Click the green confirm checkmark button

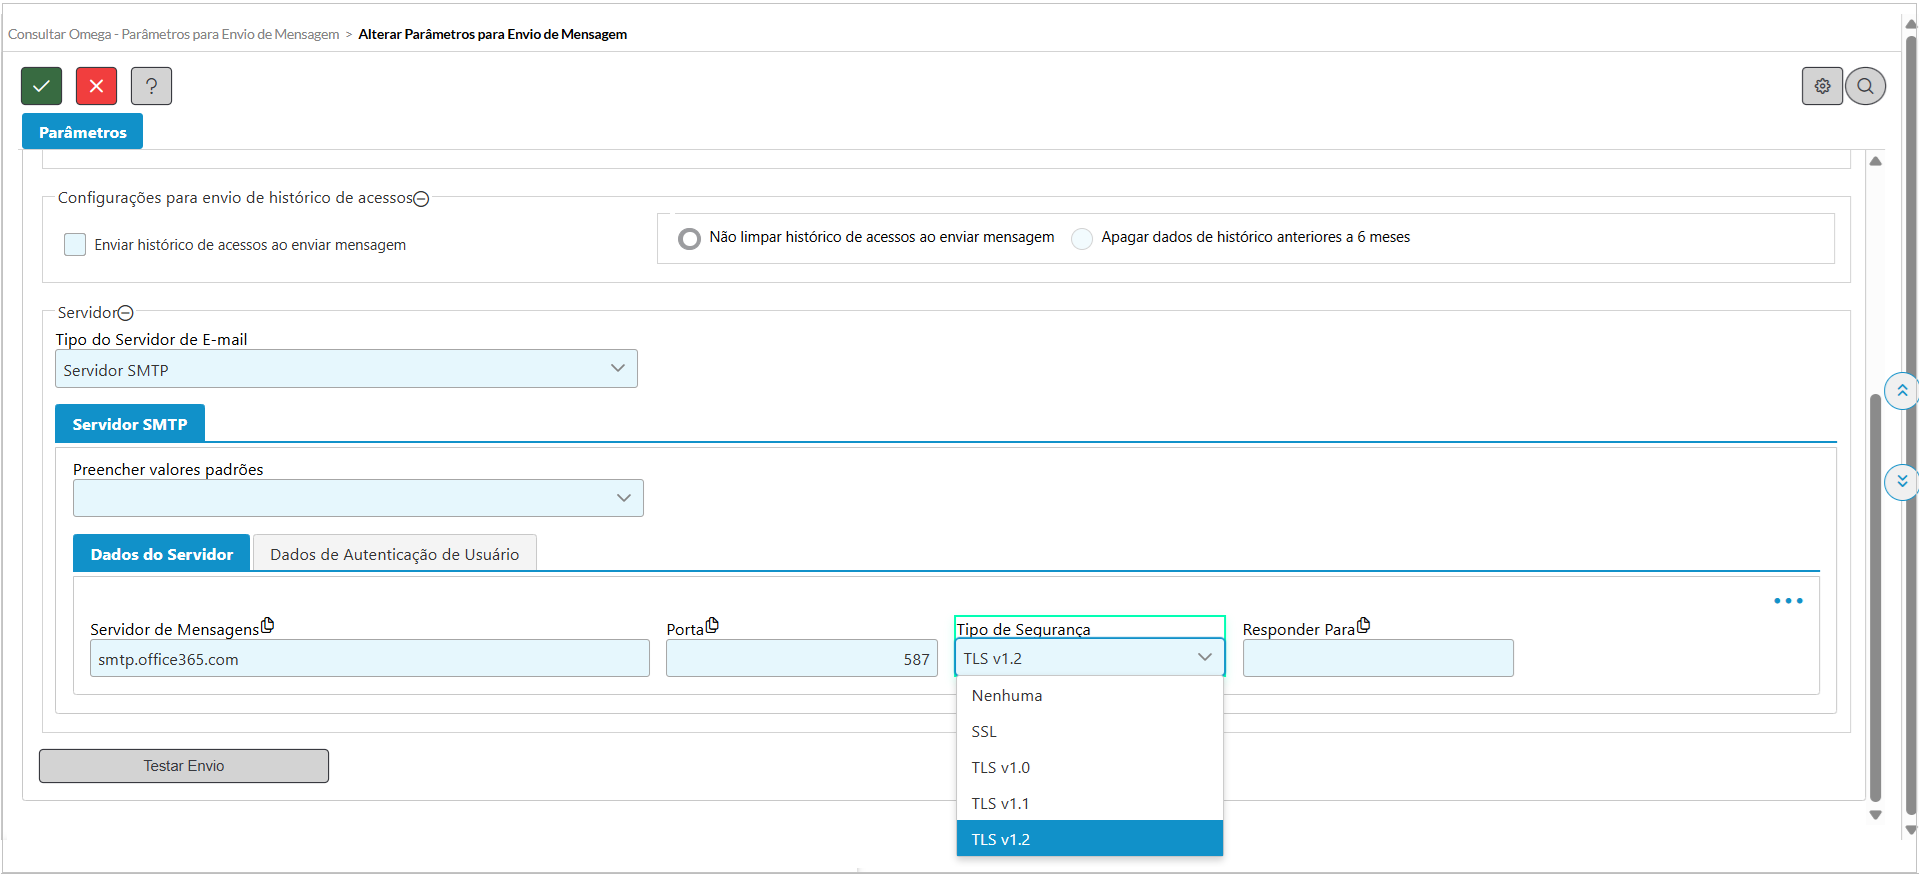coord(41,86)
